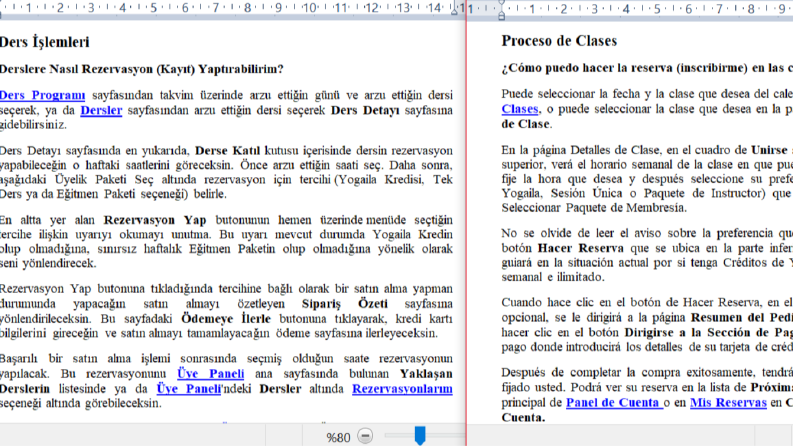Click the number 10 on the left ruler
The image size is (793, 446).
tap(309, 8)
